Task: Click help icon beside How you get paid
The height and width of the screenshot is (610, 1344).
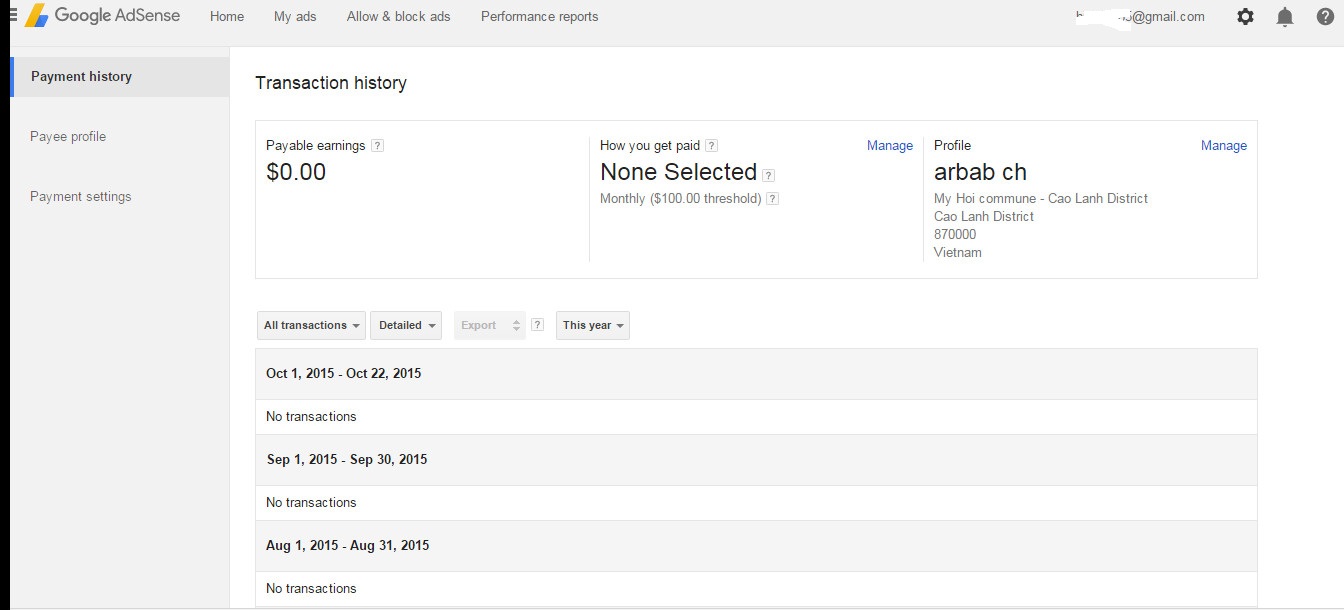Action: 712,146
